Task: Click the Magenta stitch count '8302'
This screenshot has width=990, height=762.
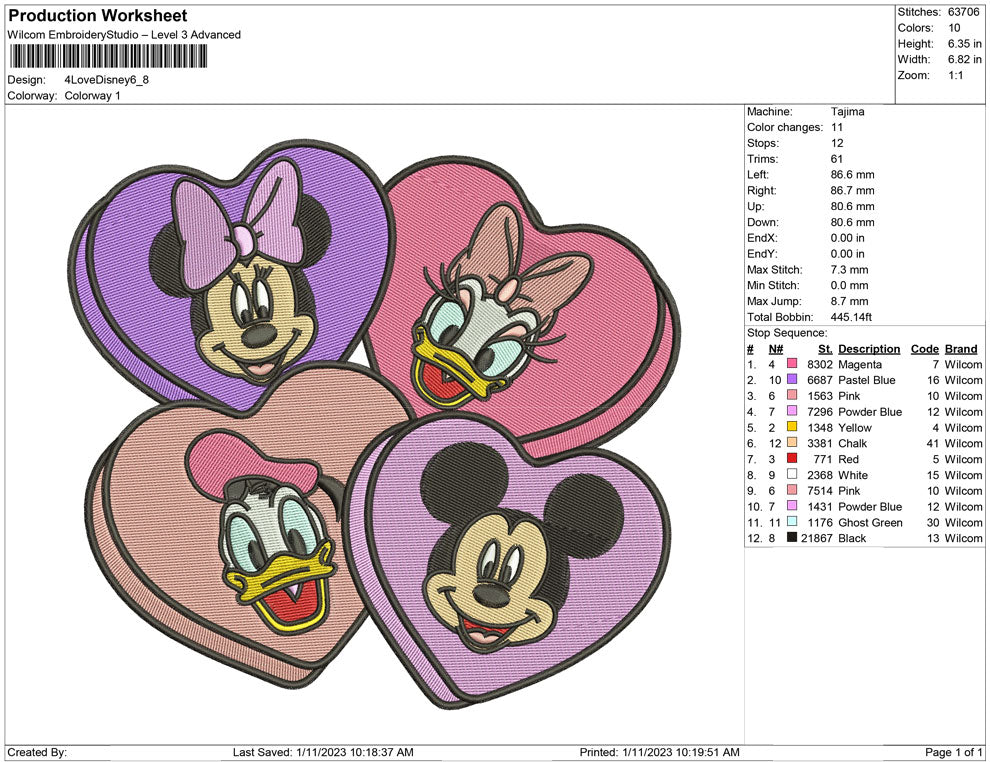Action: coord(820,364)
